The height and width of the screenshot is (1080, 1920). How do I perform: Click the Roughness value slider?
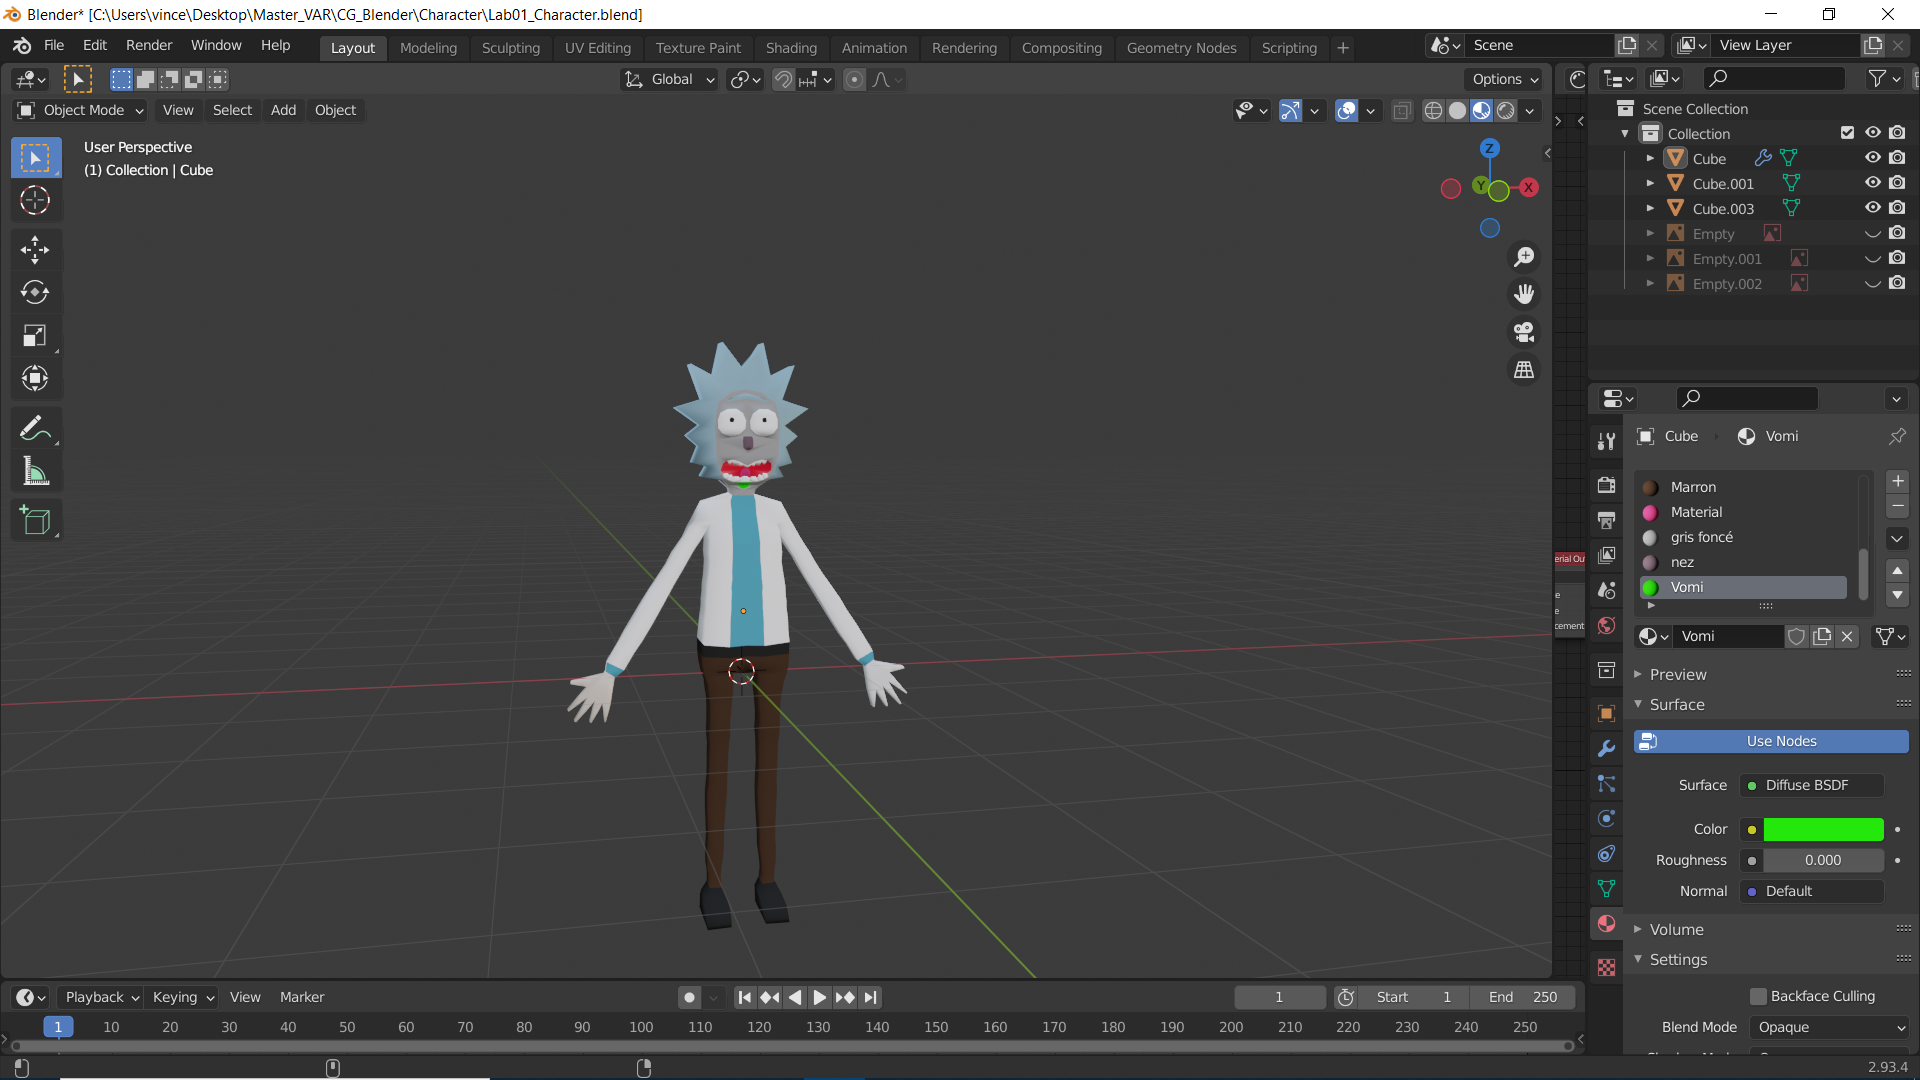click(1823, 860)
